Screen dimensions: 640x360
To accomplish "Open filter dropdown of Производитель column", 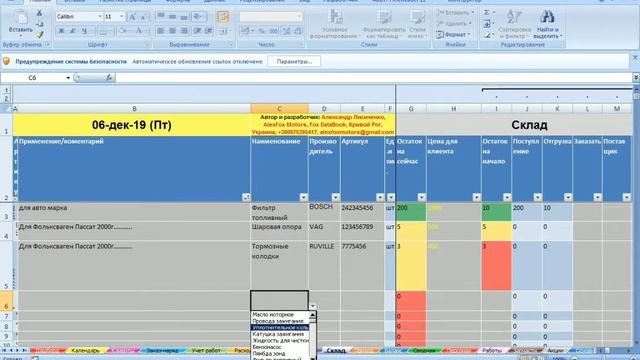I will point(336,198).
